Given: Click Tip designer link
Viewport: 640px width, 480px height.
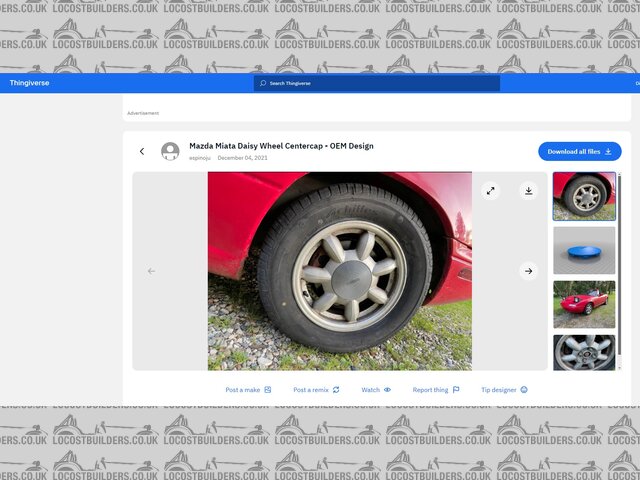Looking at the screenshot, I should tap(504, 390).
